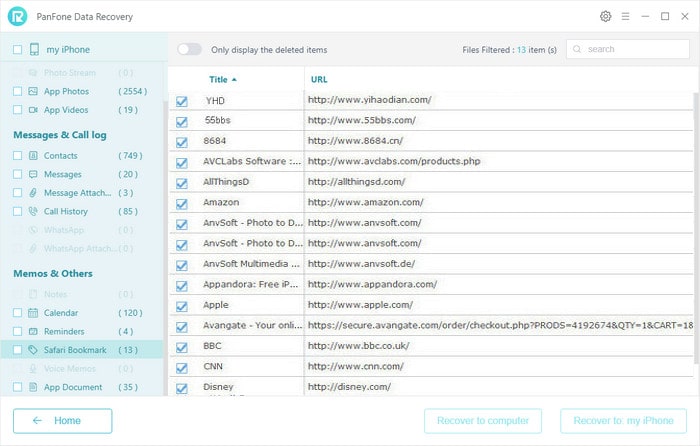Uncheck the Amazon bookmark checkbox

[182, 204]
